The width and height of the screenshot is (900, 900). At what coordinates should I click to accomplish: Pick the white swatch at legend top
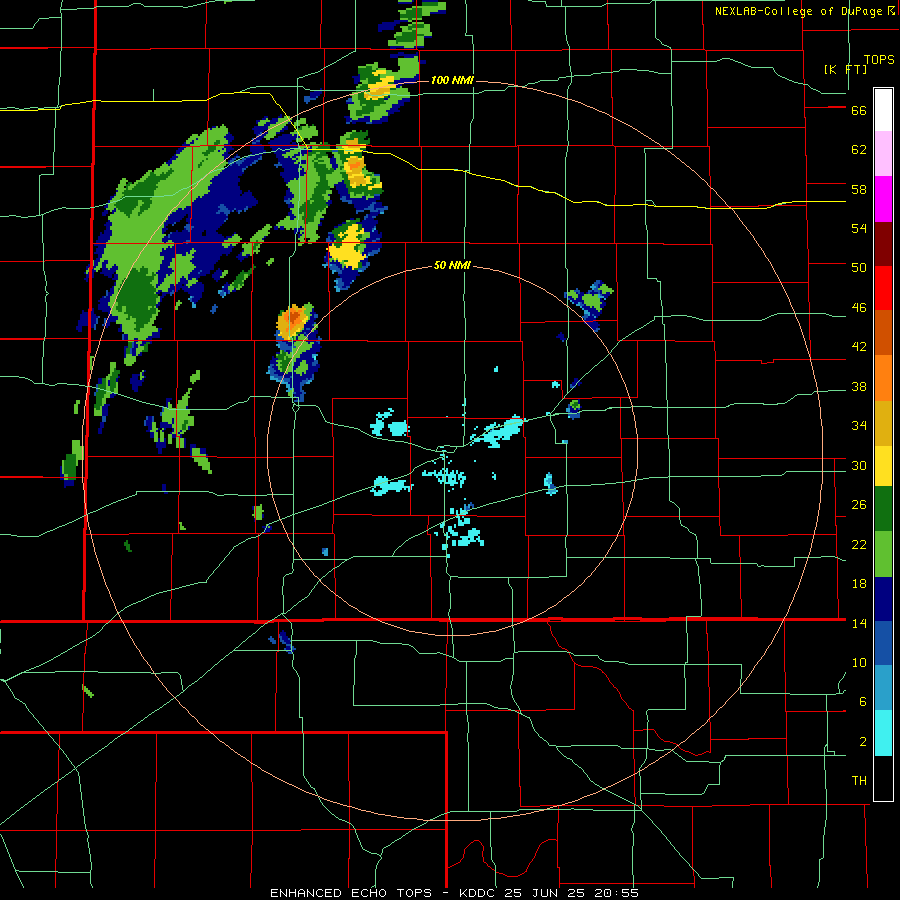pyautogui.click(x=883, y=110)
